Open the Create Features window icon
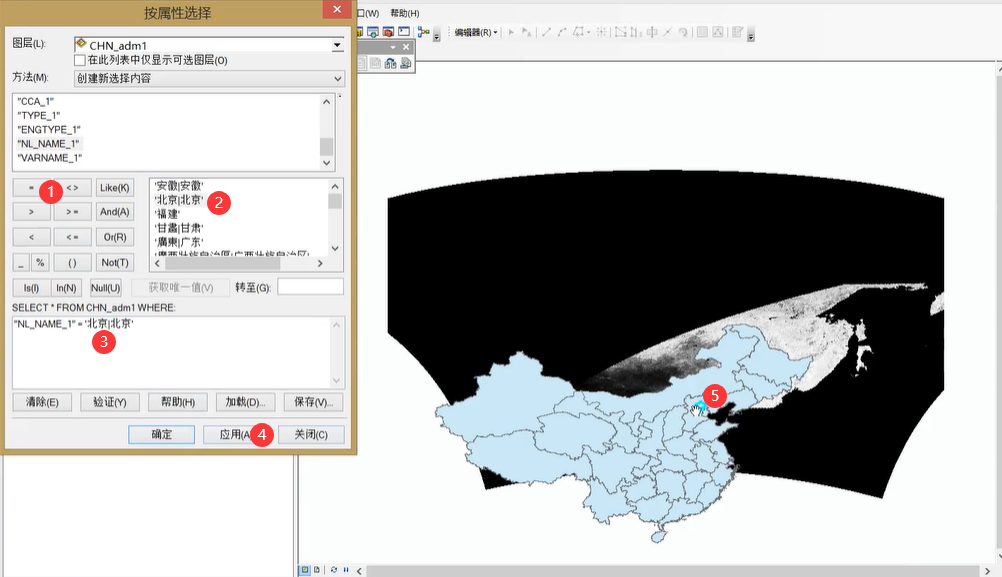This screenshot has height=577, width=1002. [x=737, y=32]
